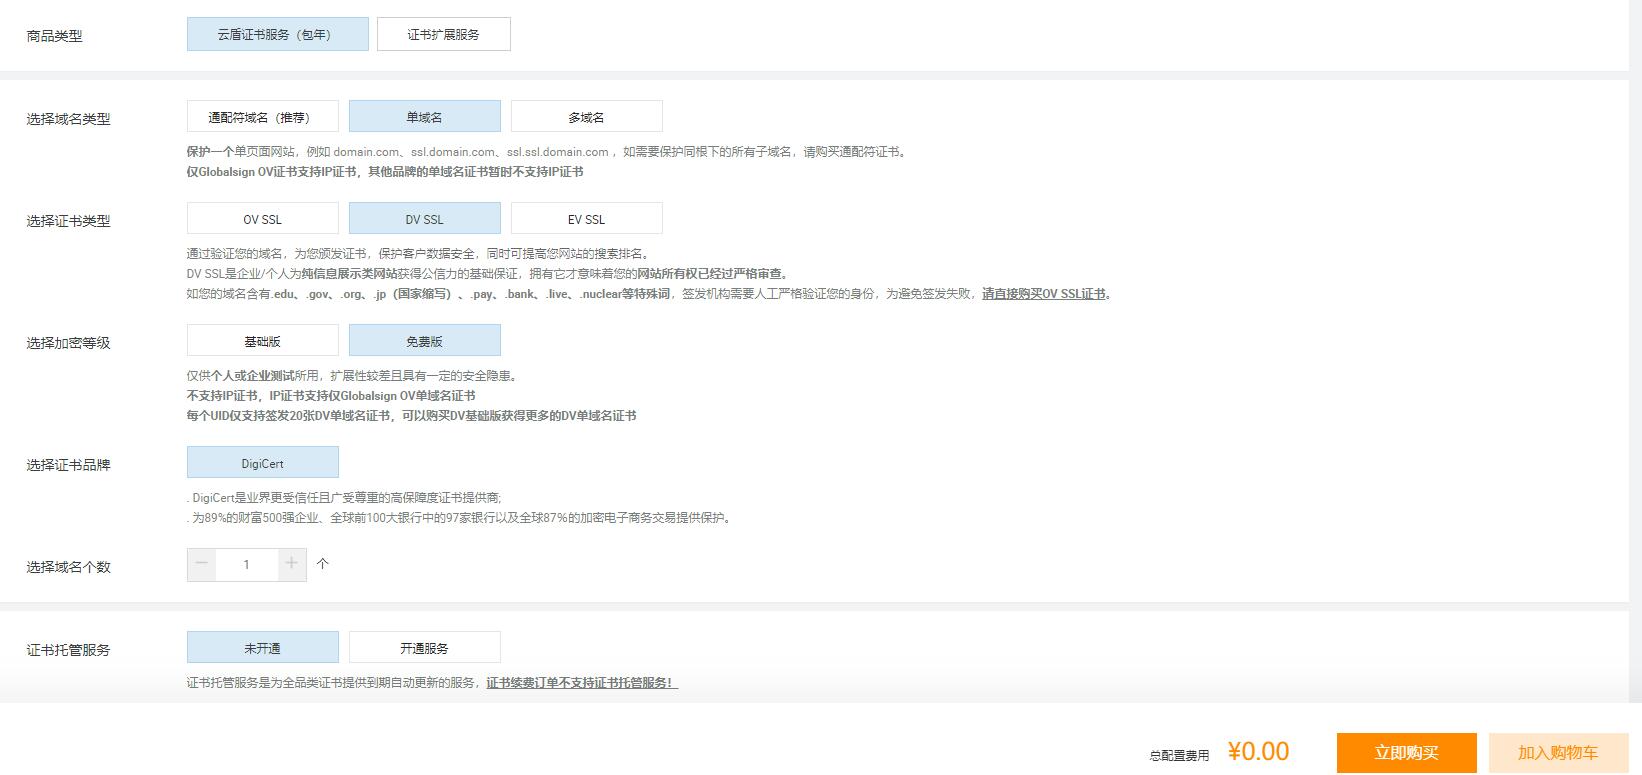Choose 证书扩展服务 product type
The width and height of the screenshot is (1642, 775).
point(443,34)
